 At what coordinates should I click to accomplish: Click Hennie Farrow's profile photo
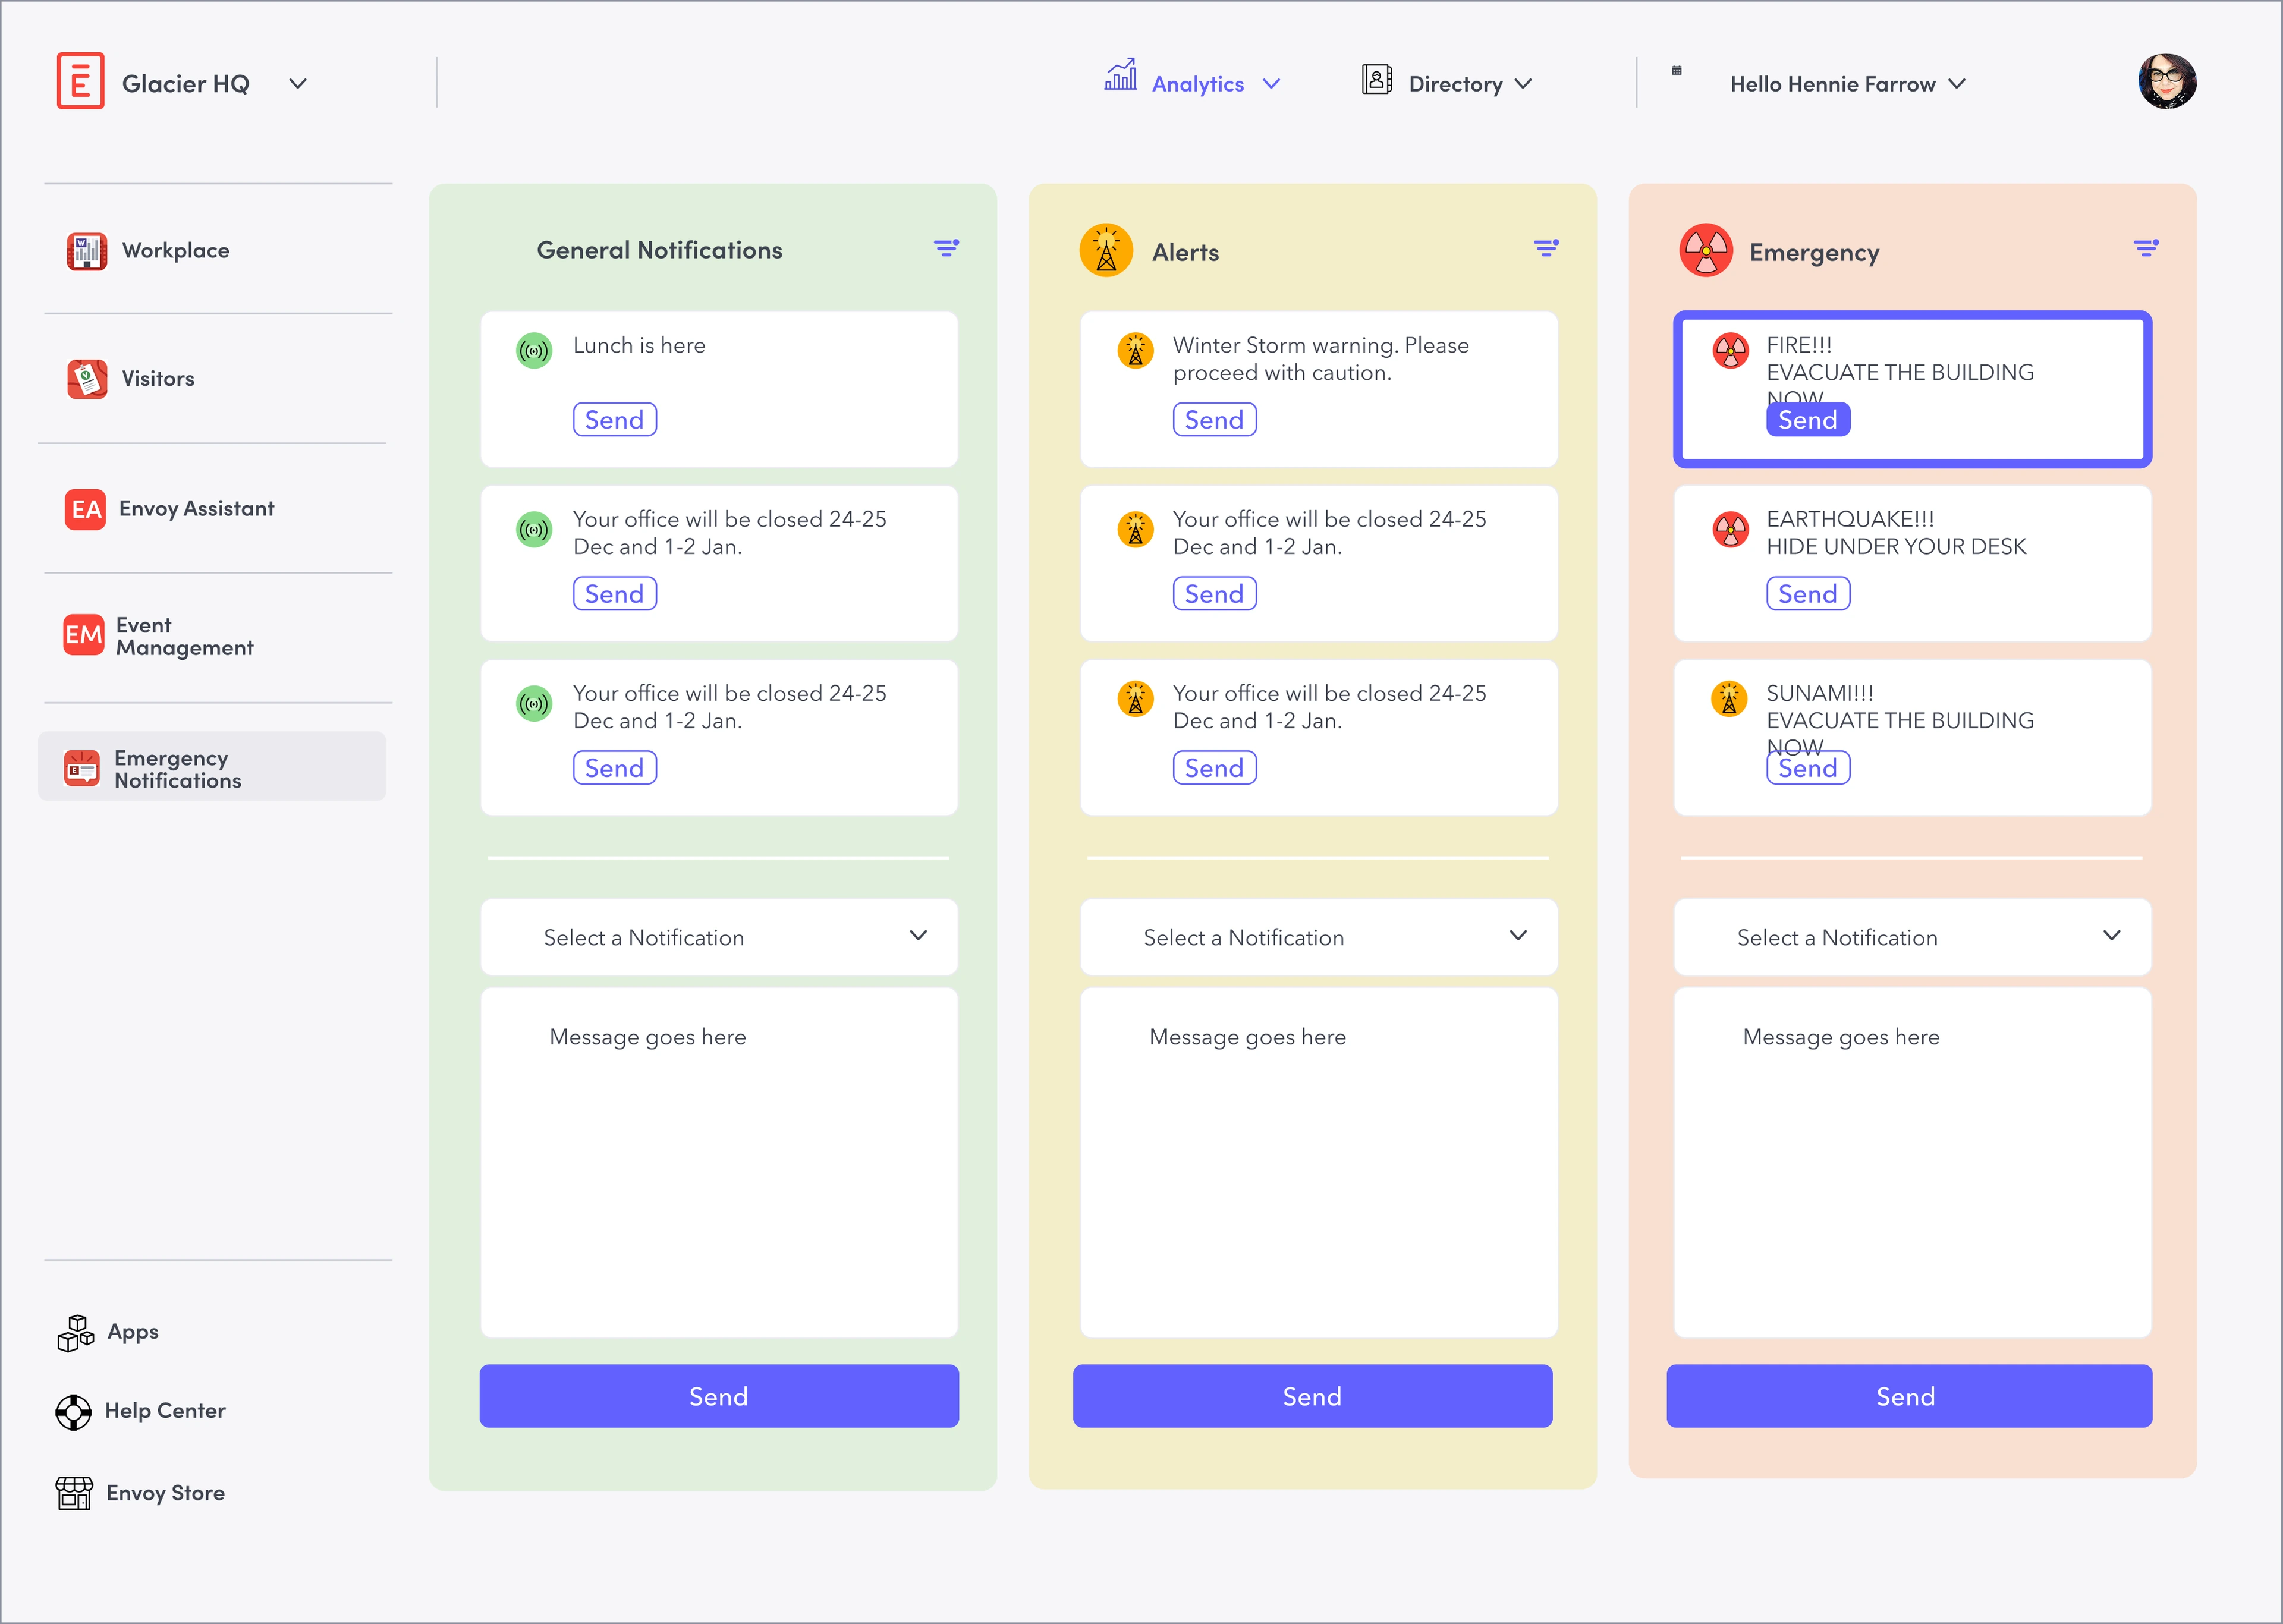pos(2167,81)
